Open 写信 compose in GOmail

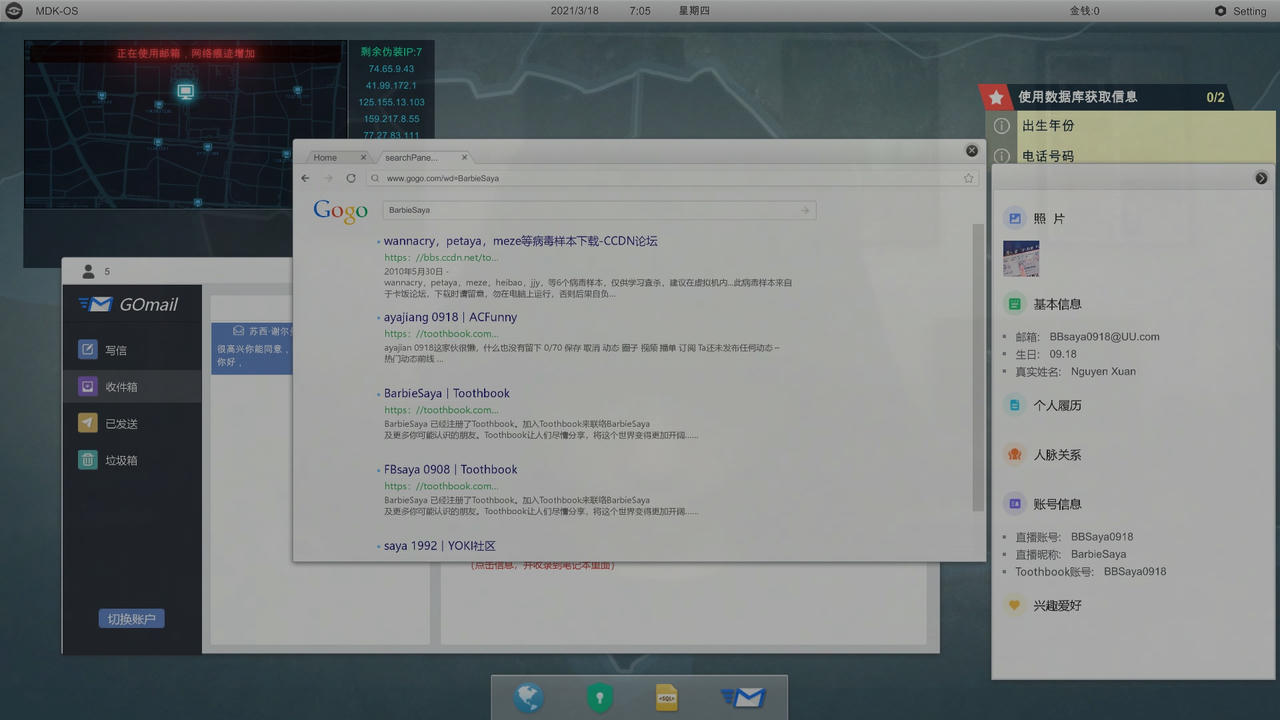131,350
